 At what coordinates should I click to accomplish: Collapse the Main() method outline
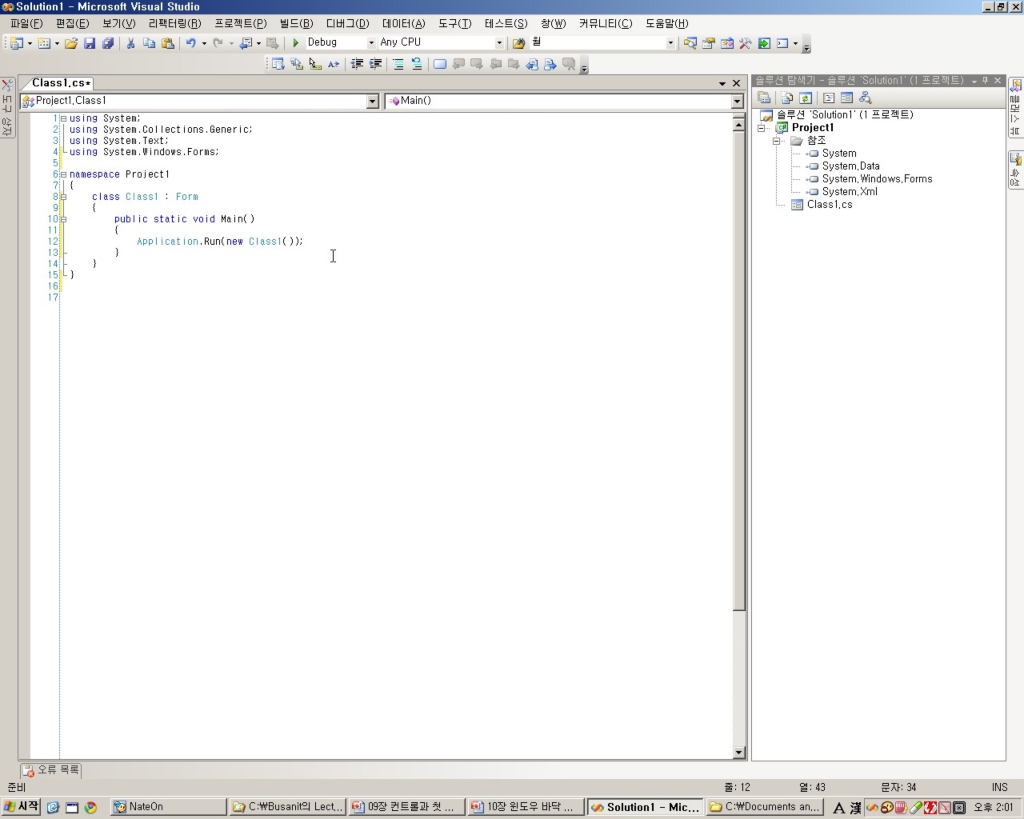63,219
